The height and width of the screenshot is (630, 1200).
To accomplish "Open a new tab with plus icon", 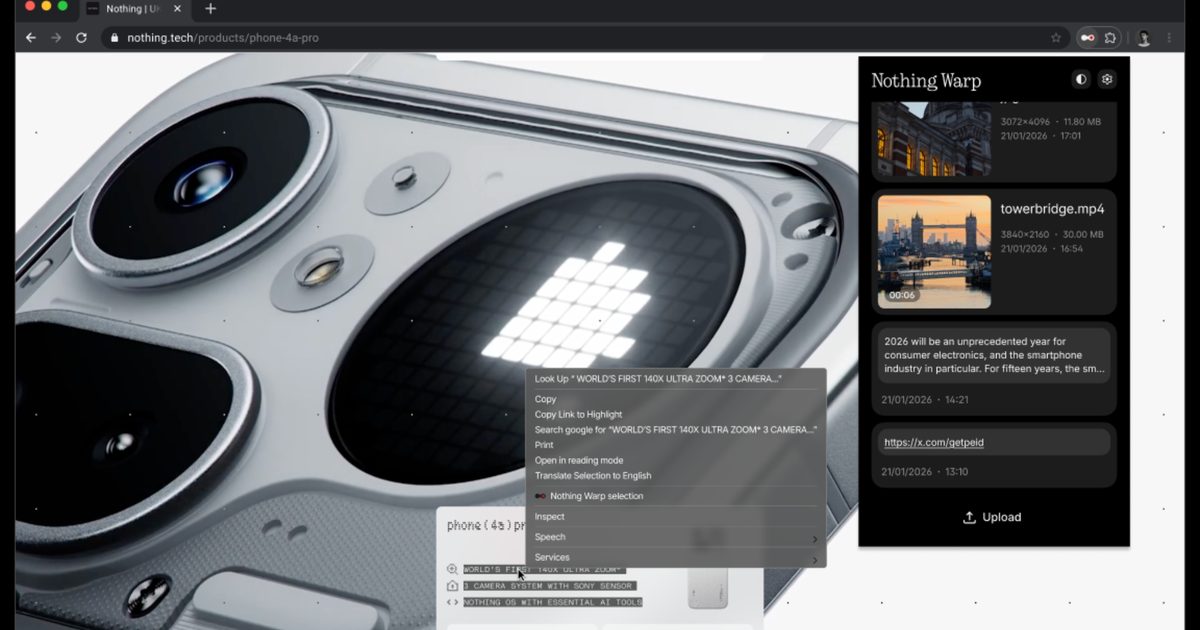I will [x=210, y=9].
